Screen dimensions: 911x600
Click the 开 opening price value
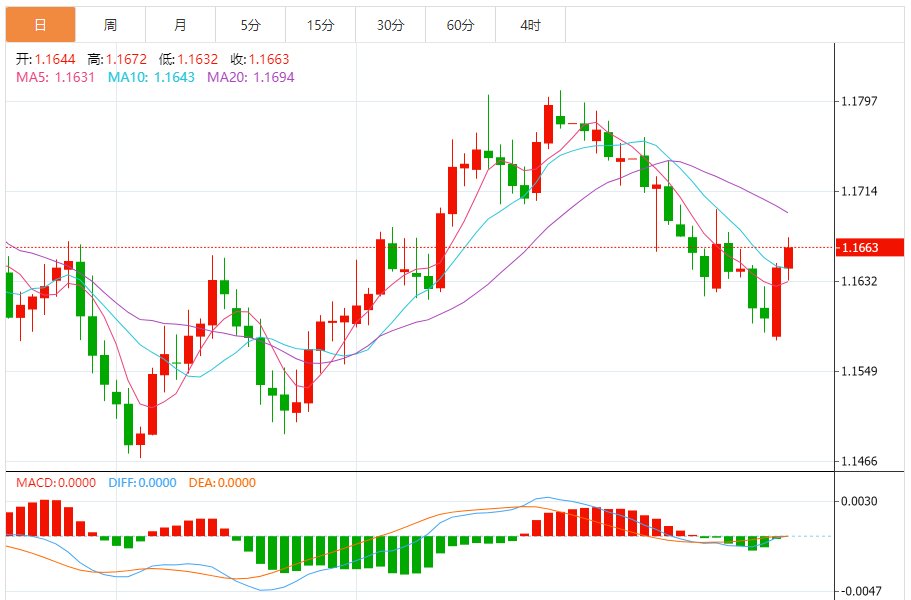pos(54,59)
